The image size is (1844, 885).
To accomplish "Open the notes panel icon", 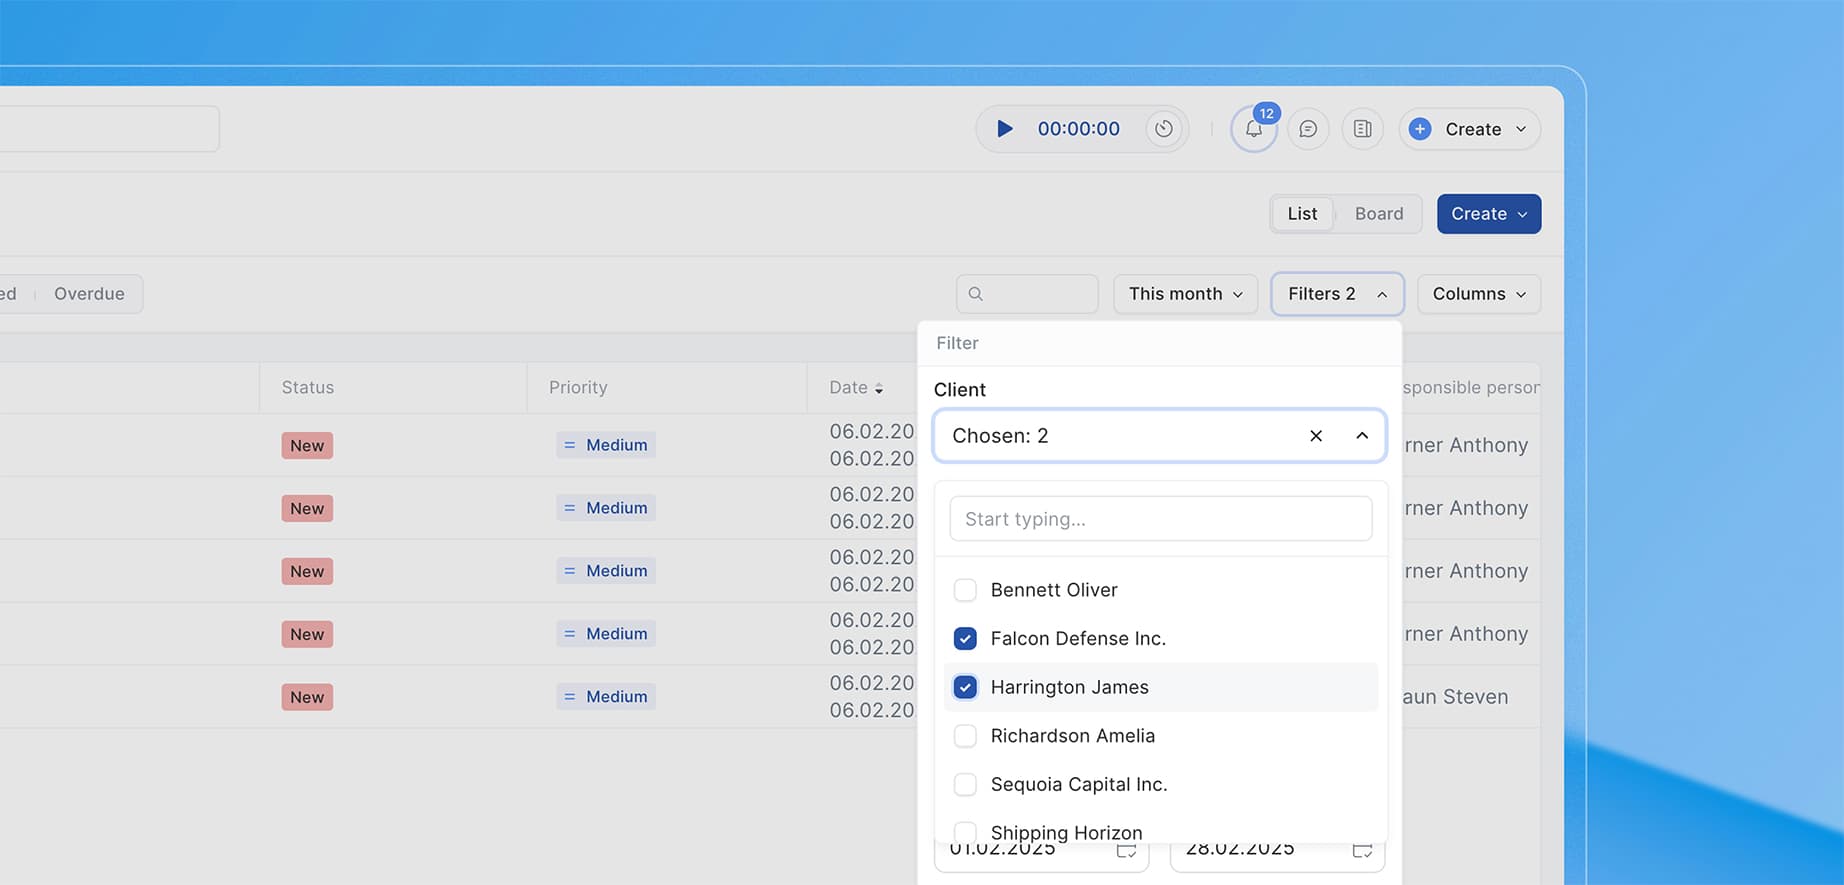I will pyautogui.click(x=1362, y=129).
